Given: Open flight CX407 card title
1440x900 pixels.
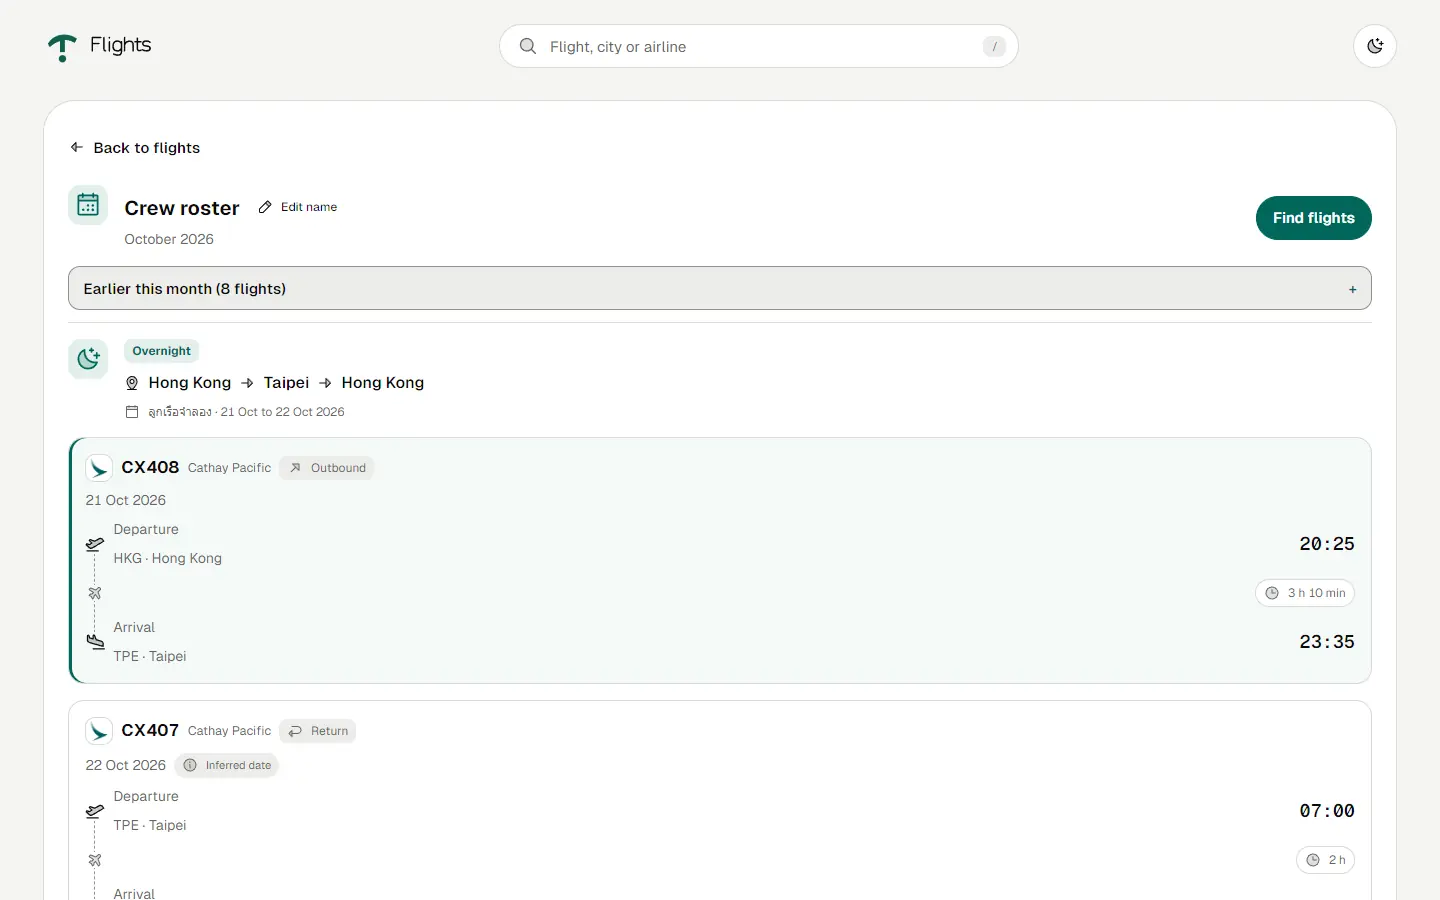Looking at the screenshot, I should [x=150, y=730].
